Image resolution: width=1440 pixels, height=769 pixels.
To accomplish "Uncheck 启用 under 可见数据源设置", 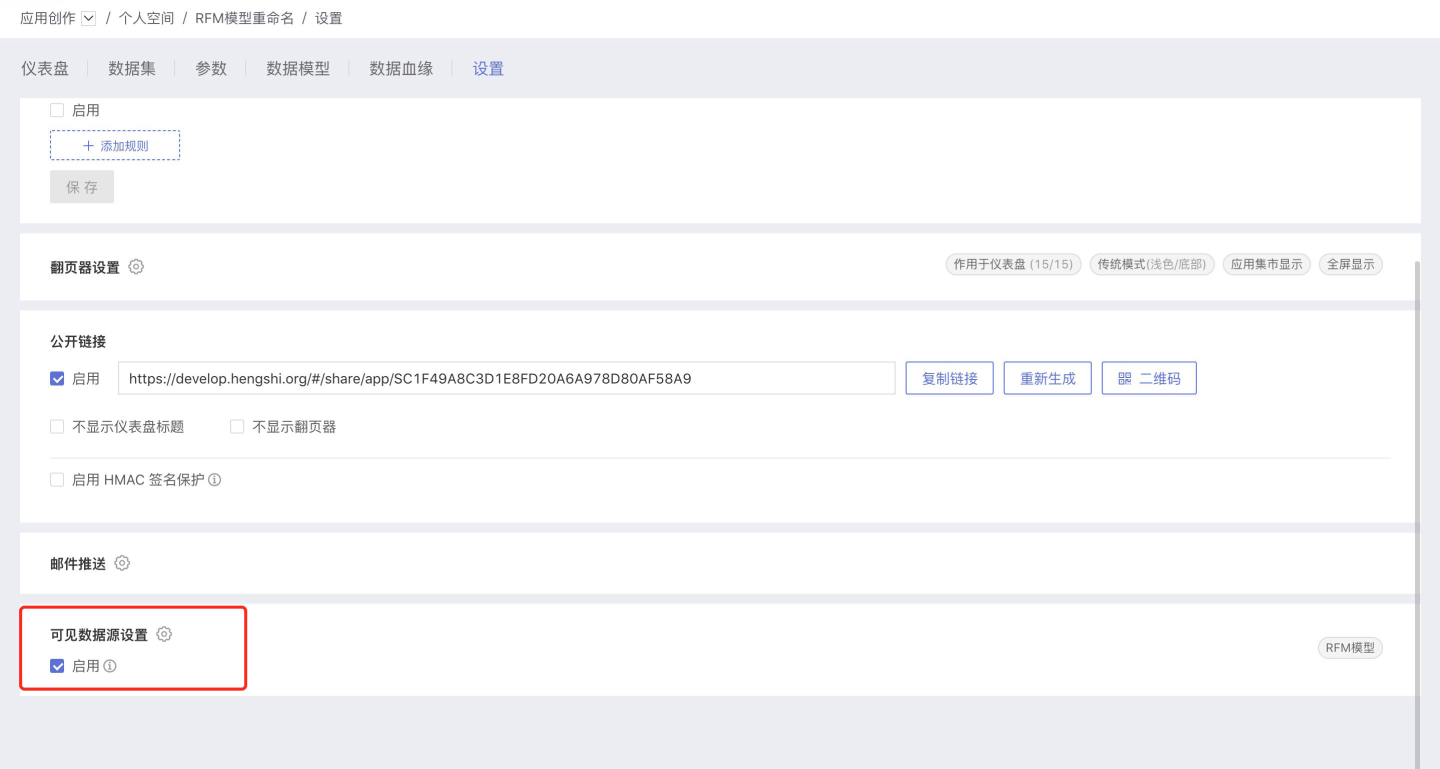I will (57, 666).
